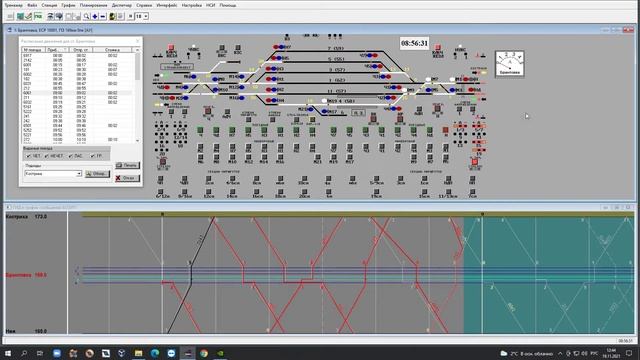The height and width of the screenshot is (360, 640).
Task: Select train 212 row in schedule
Action: 77,88
